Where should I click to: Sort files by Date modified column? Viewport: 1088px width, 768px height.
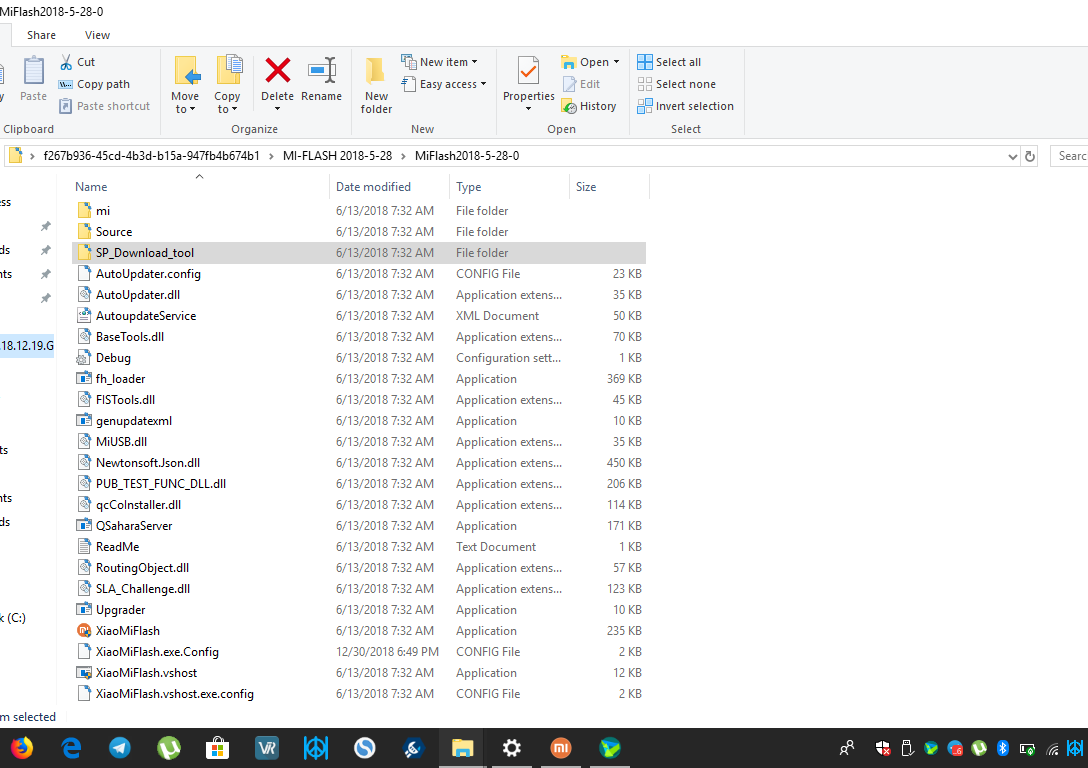pos(373,187)
